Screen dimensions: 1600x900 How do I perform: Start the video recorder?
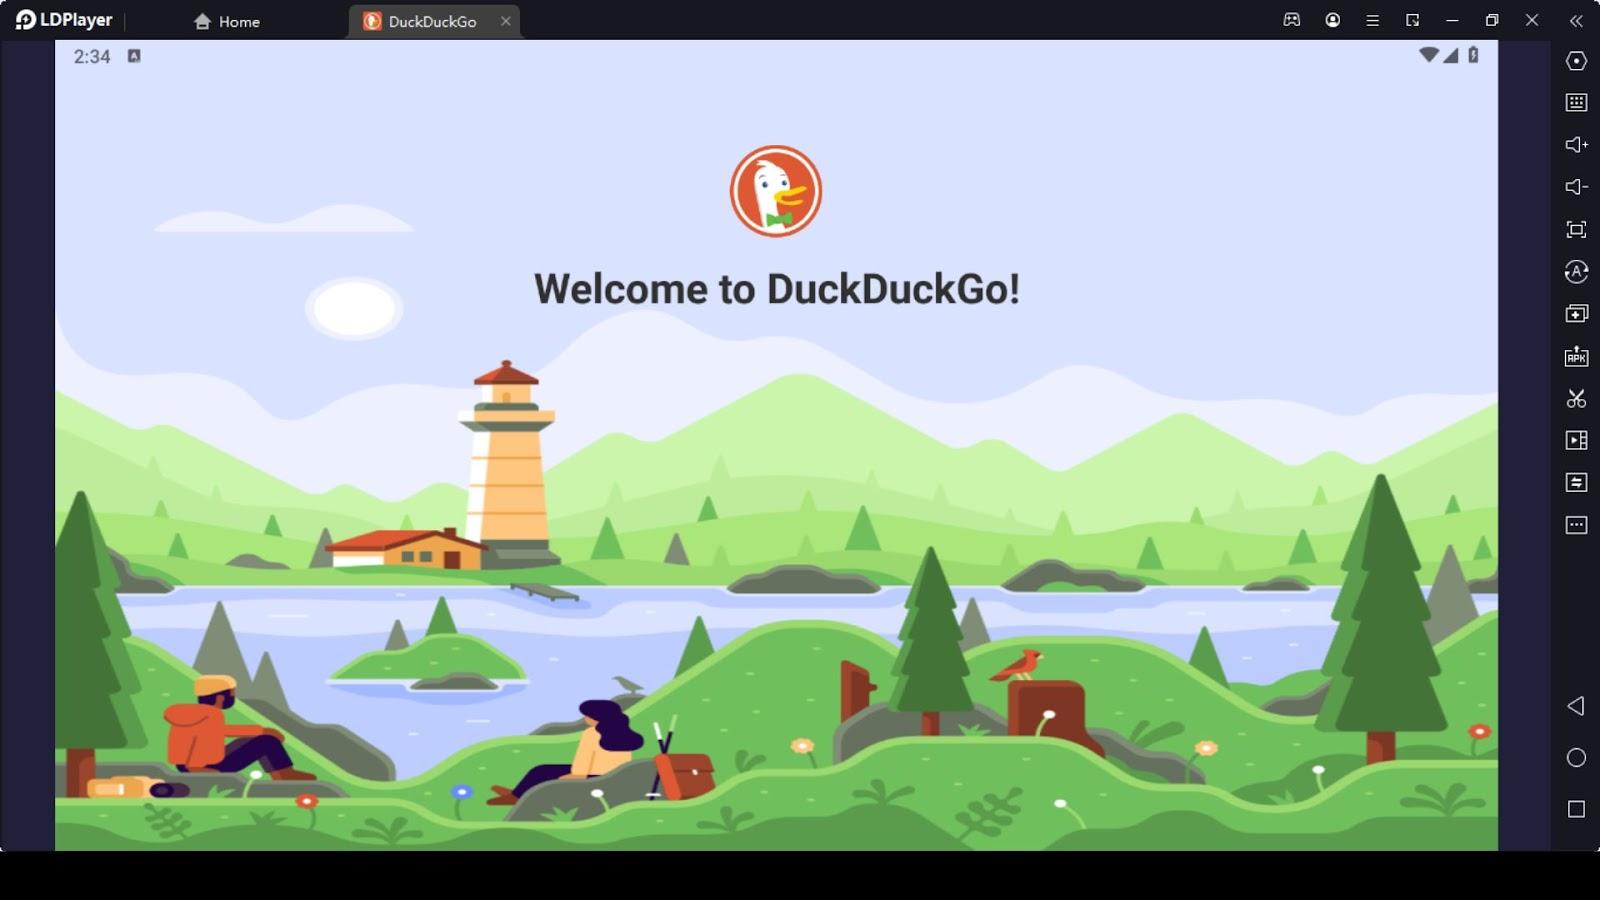click(1576, 440)
